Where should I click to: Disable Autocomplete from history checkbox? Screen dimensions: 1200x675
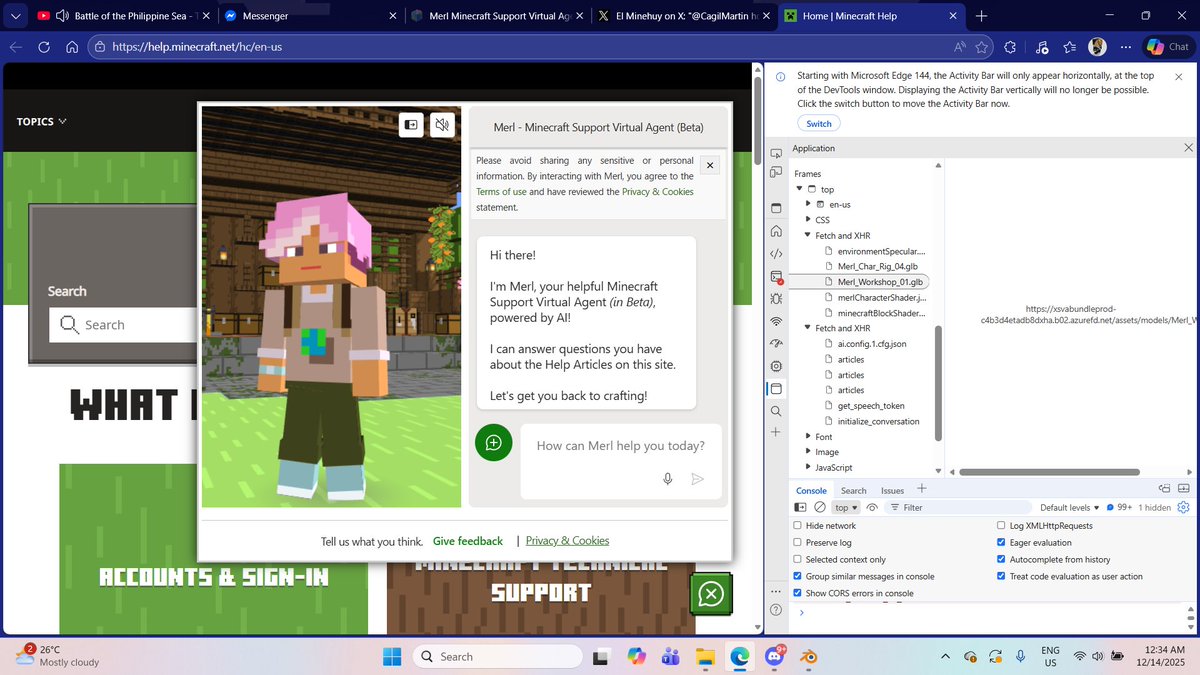click(1001, 560)
